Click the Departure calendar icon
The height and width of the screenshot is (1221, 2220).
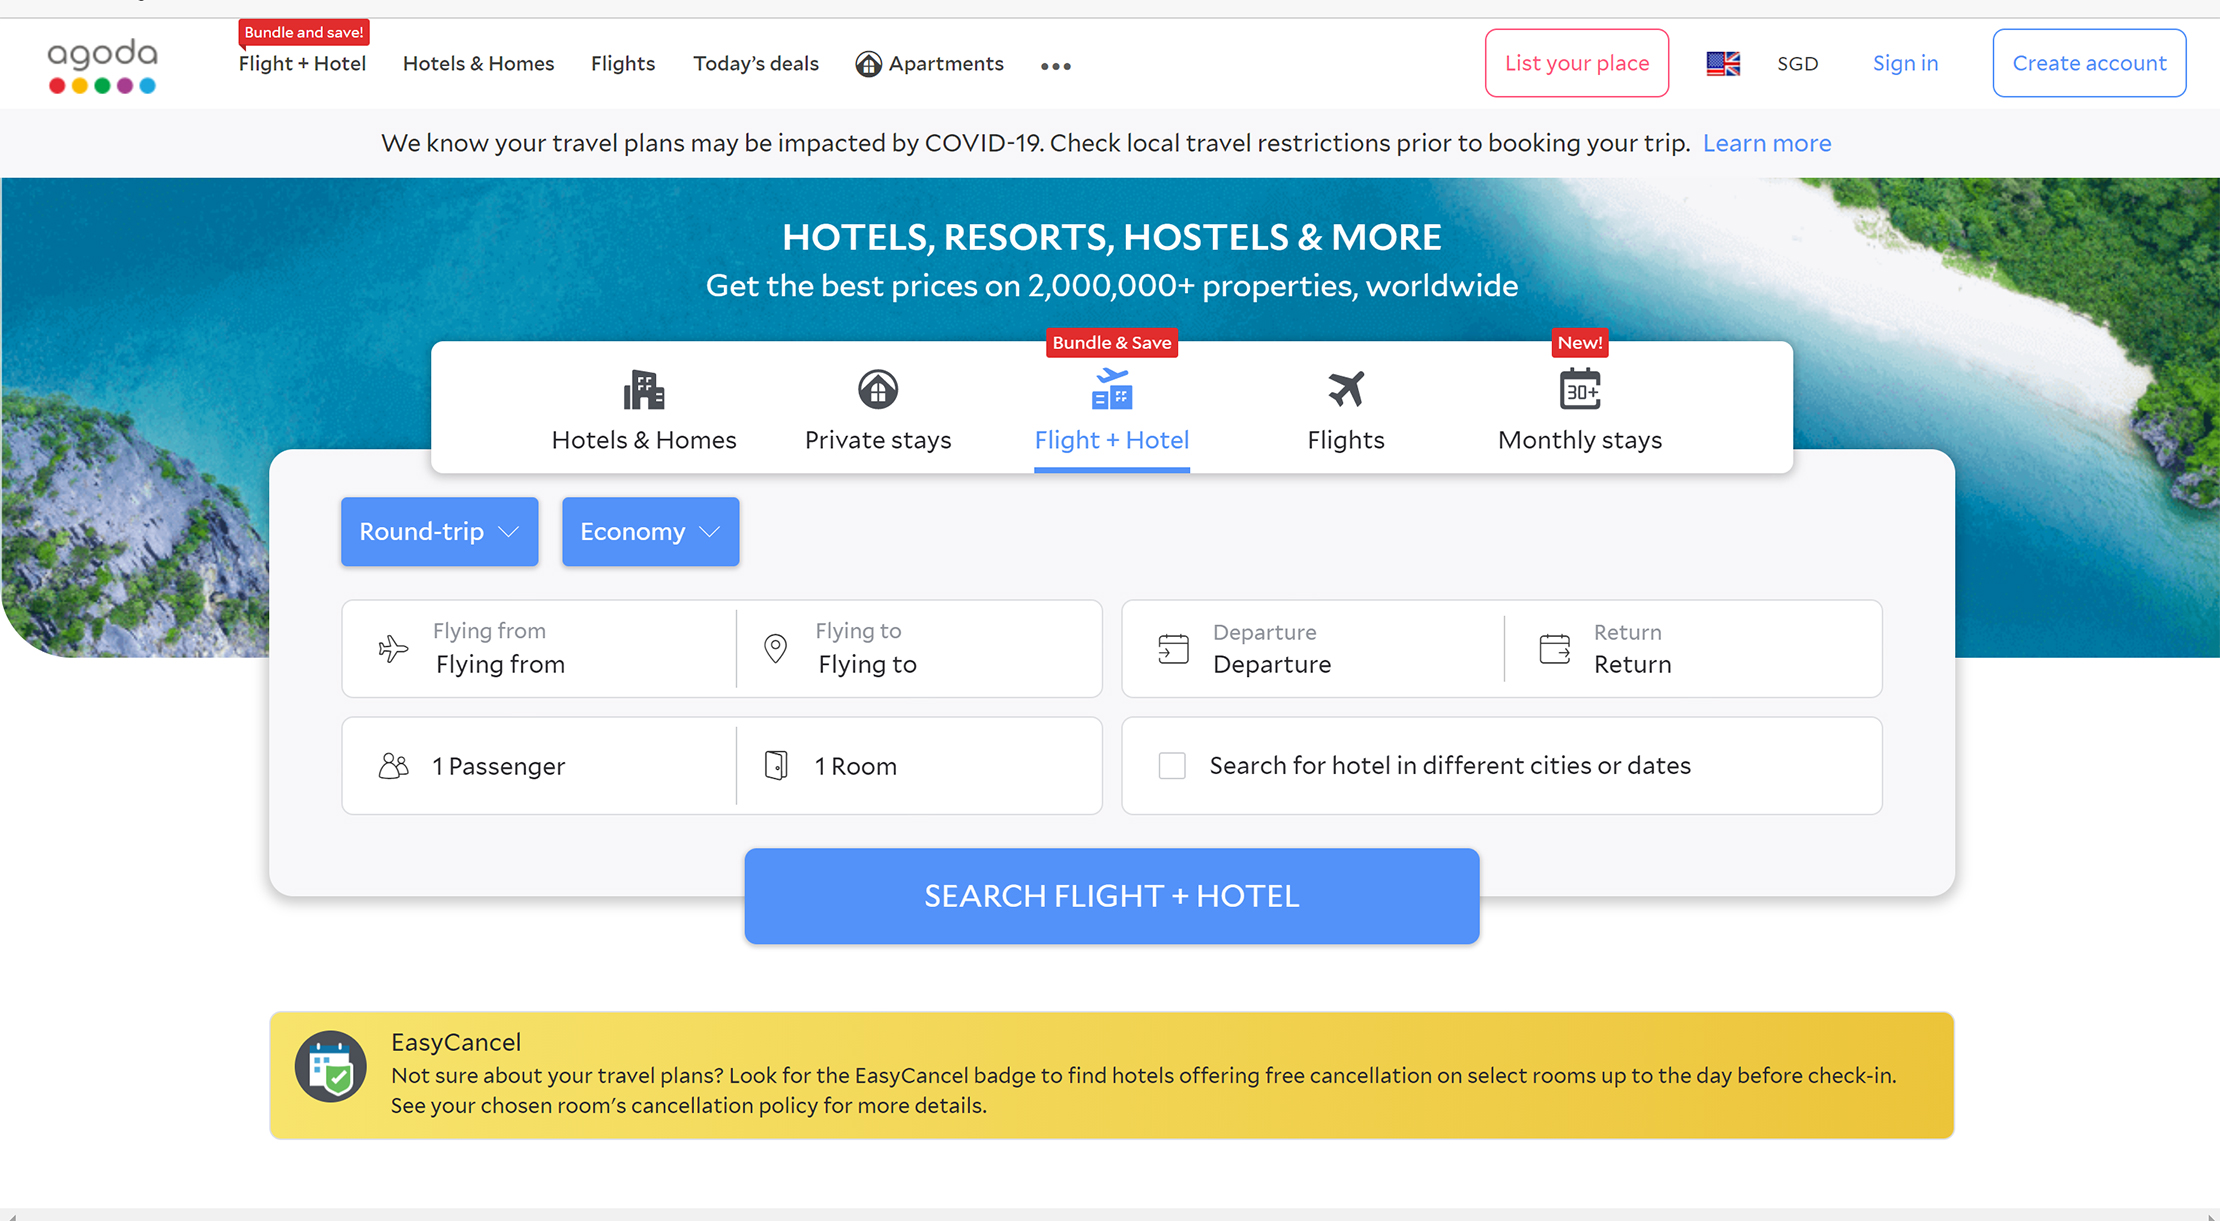pos(1173,649)
